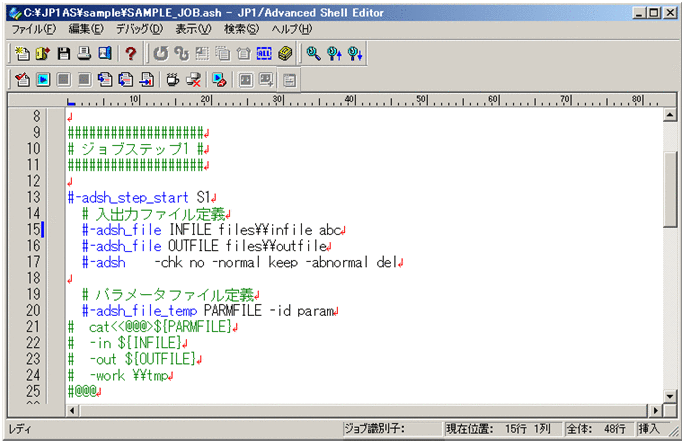Click "OUTFILE" on line 16
Viewport: 685px width, 445px height.
coord(193,245)
